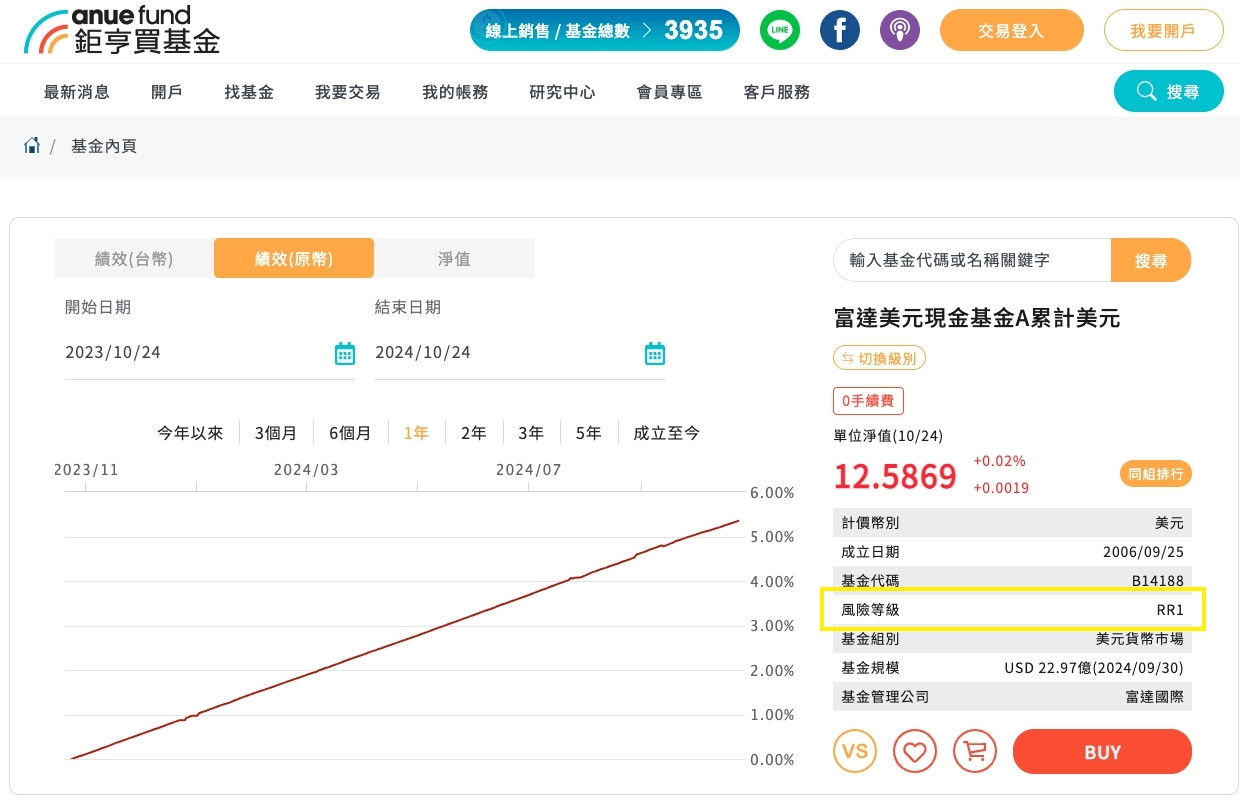Select the 5年 period
Viewport: 1240px width, 800px height.
point(588,433)
